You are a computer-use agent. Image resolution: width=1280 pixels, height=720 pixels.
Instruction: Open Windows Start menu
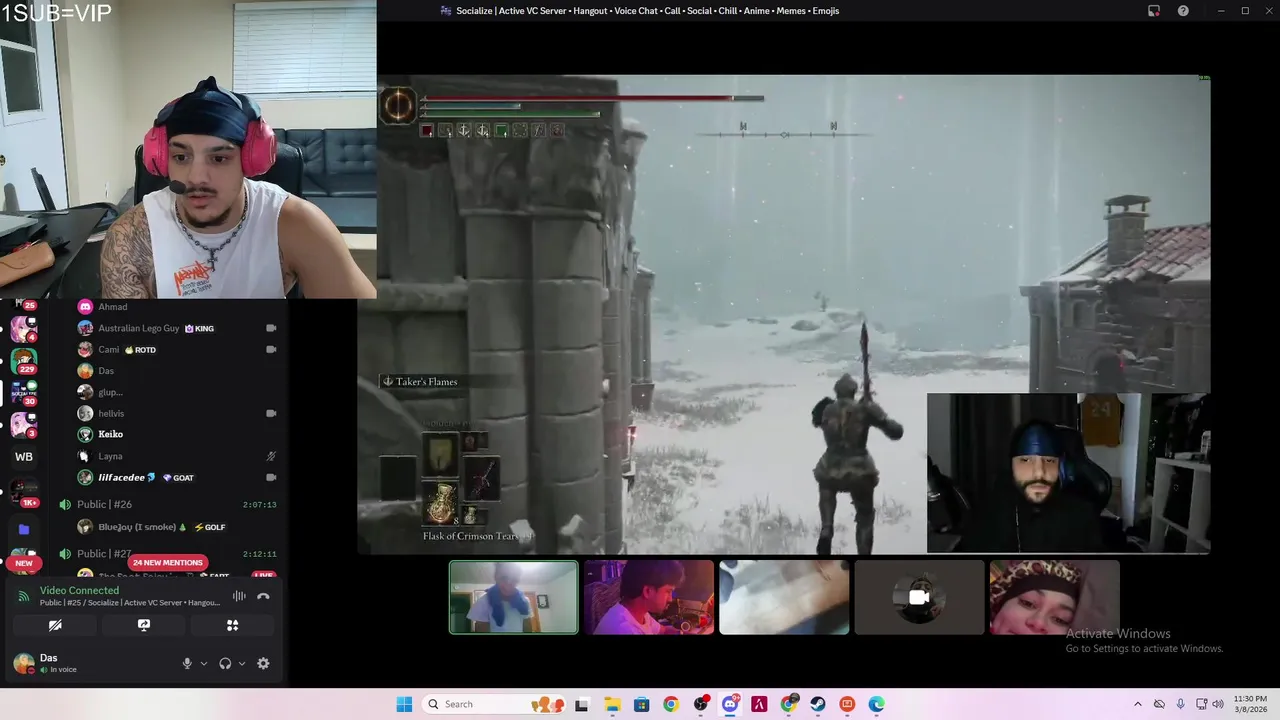tap(404, 704)
